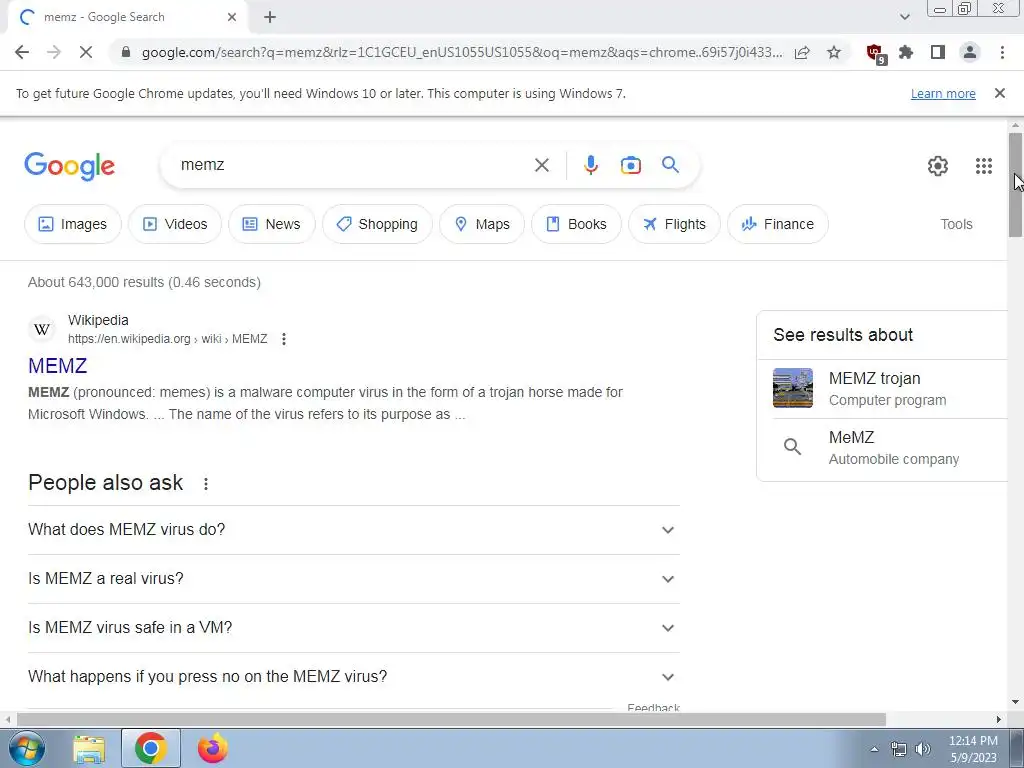Switch to News results
Screen dimensions: 1024x768
(272, 224)
